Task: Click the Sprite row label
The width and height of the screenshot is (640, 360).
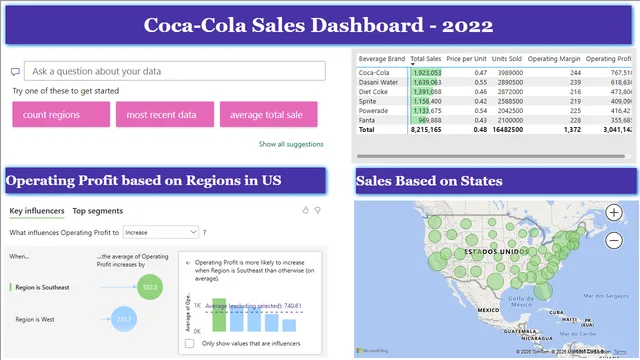Action: 367,101
